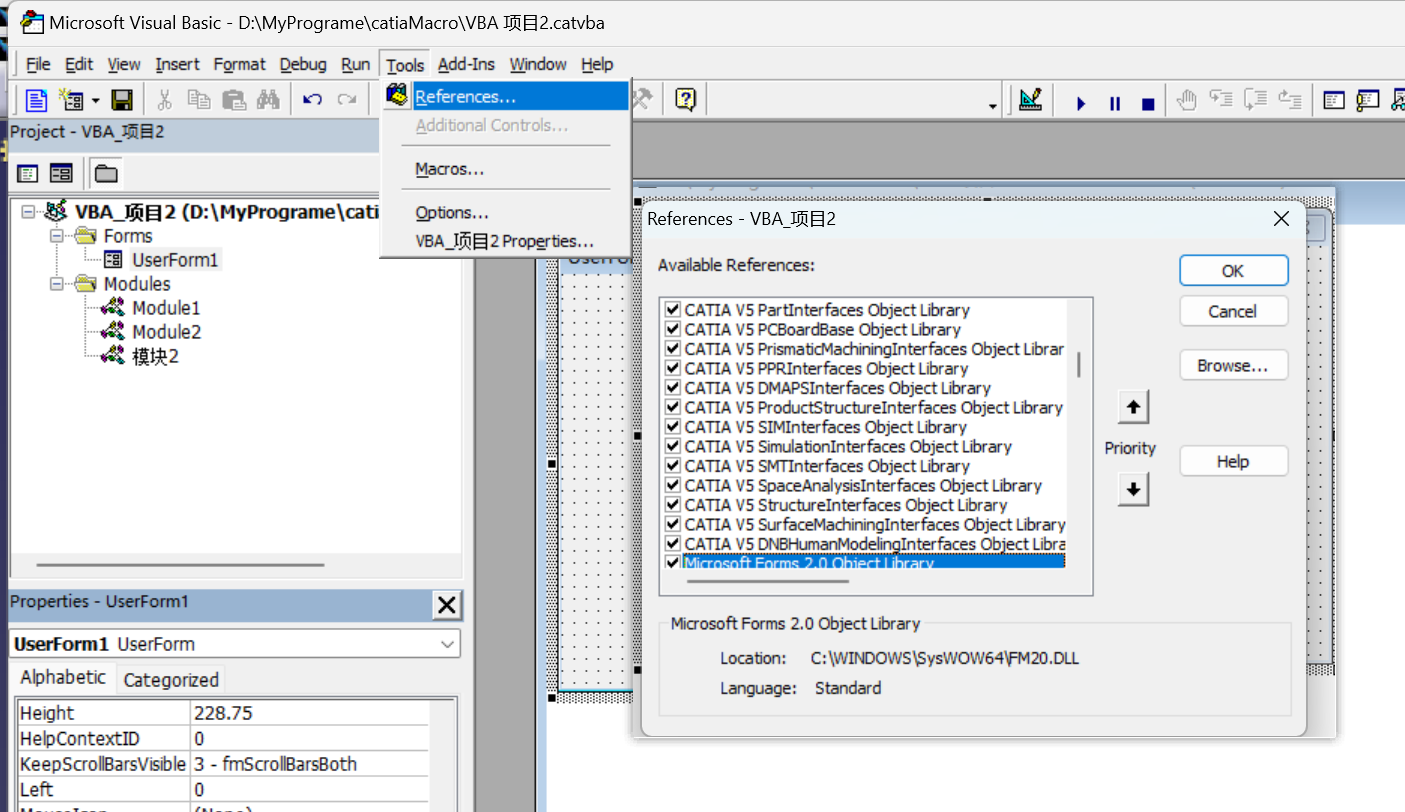
Task: Click Cancel in the References dialog
Action: [x=1233, y=311]
